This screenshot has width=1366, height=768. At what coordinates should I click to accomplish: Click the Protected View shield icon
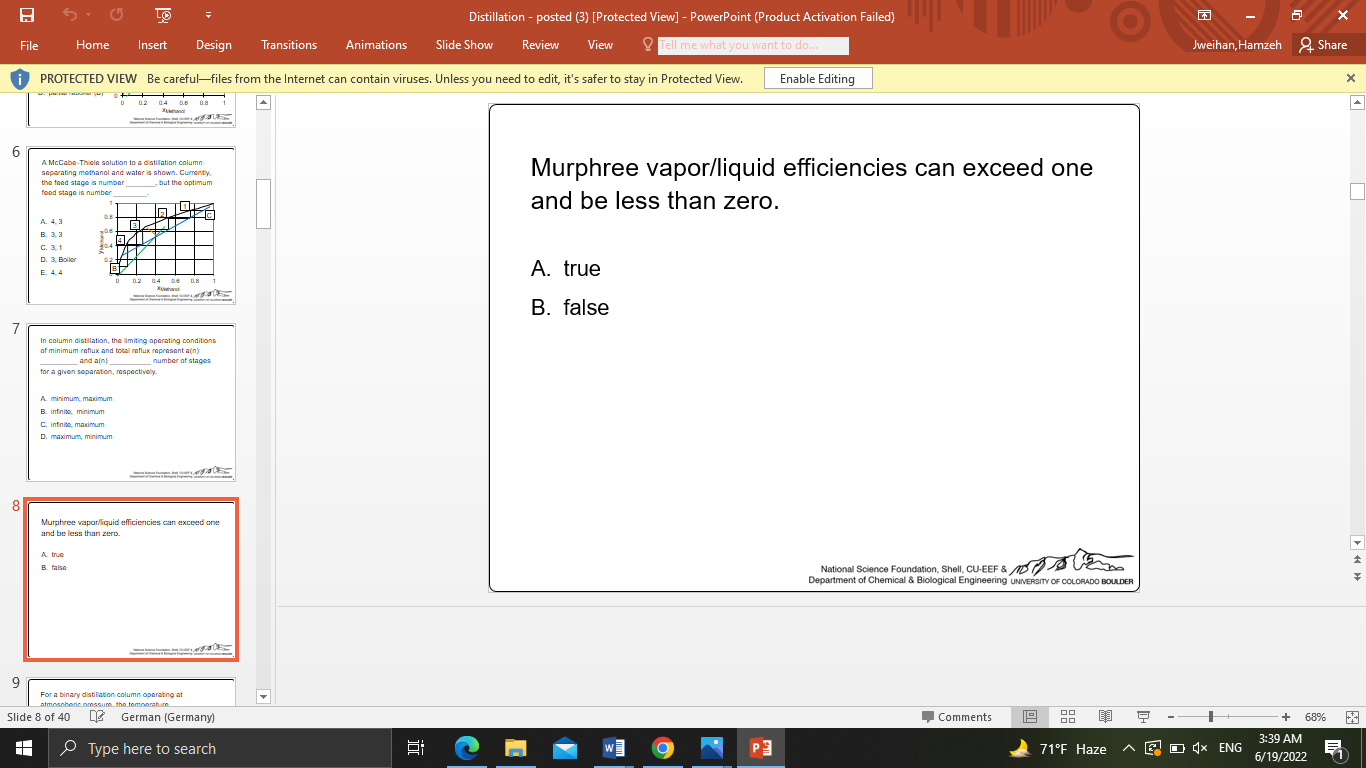click(19, 78)
